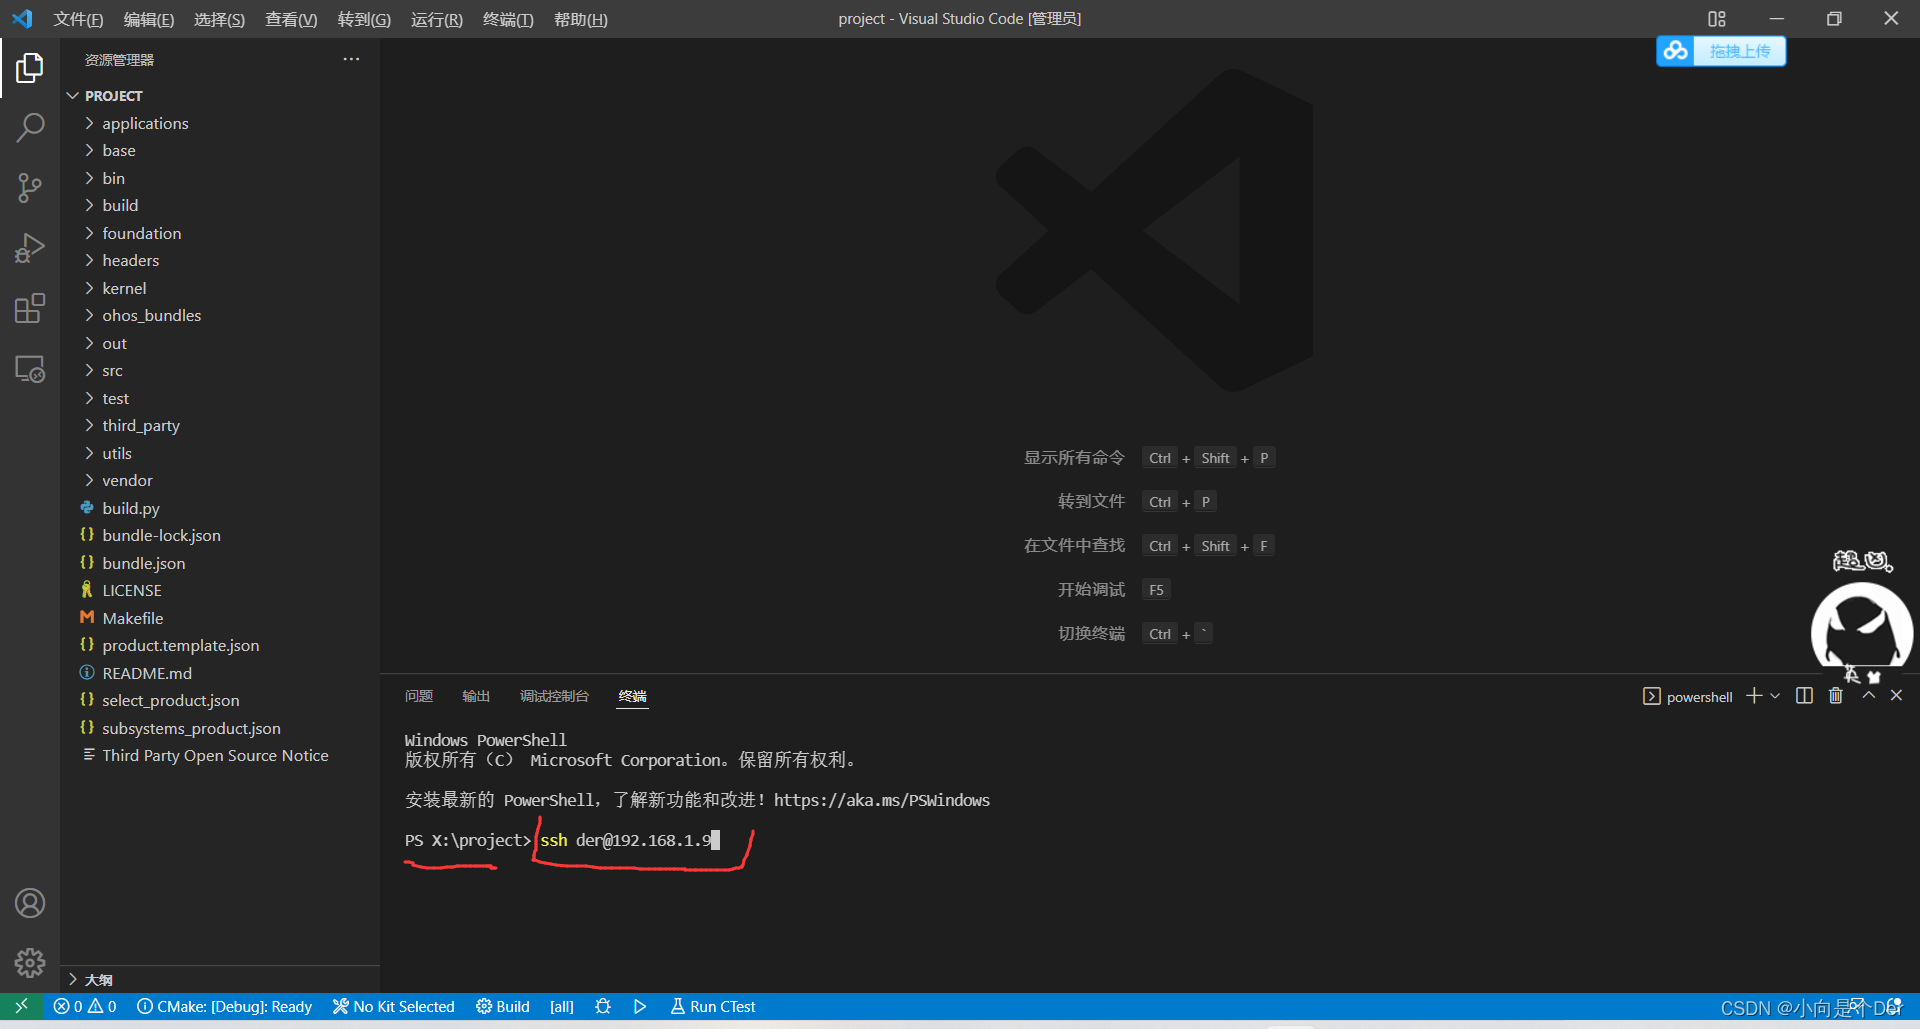Select the powershell terminal instance
The width and height of the screenshot is (1920, 1029).
(1688, 696)
